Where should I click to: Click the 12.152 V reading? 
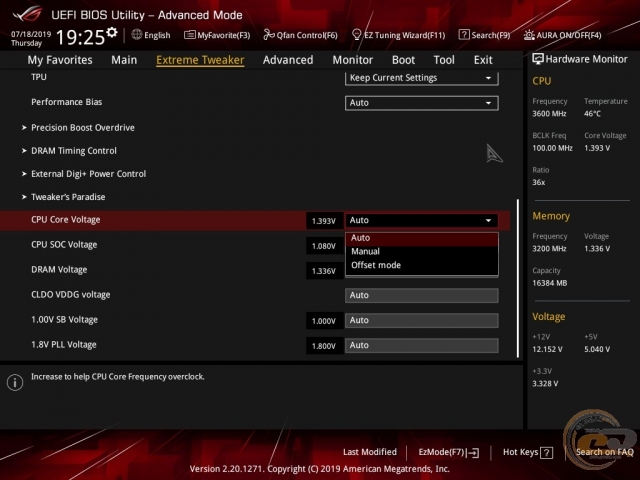[547, 349]
